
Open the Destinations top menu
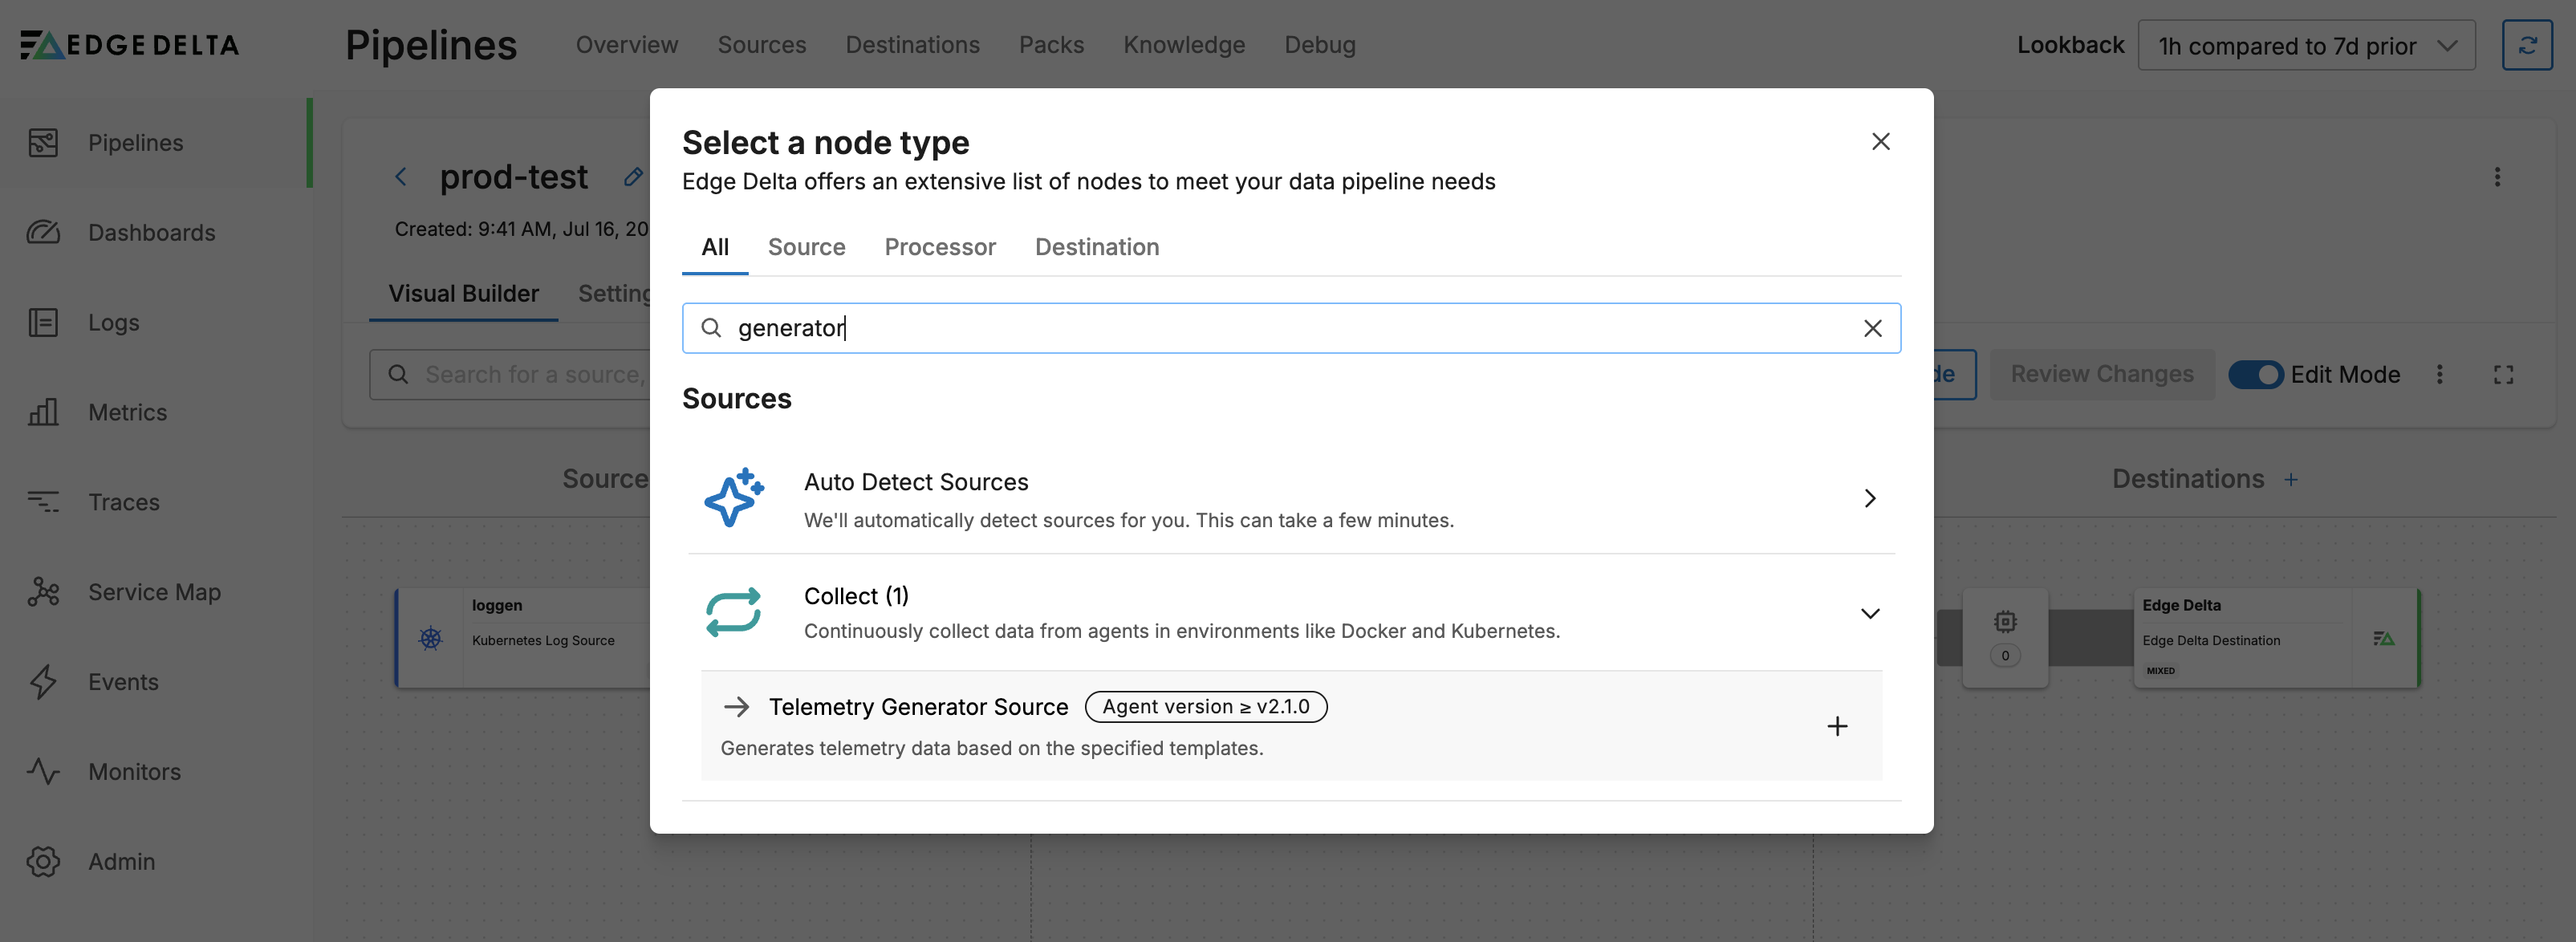pyautogui.click(x=912, y=45)
